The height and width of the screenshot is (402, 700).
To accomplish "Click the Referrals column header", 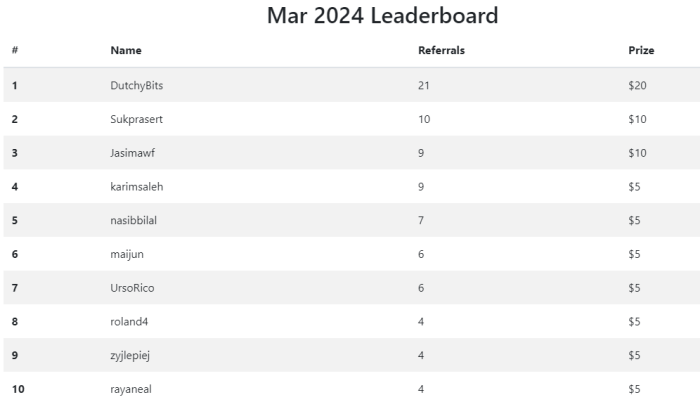I will (x=441, y=50).
